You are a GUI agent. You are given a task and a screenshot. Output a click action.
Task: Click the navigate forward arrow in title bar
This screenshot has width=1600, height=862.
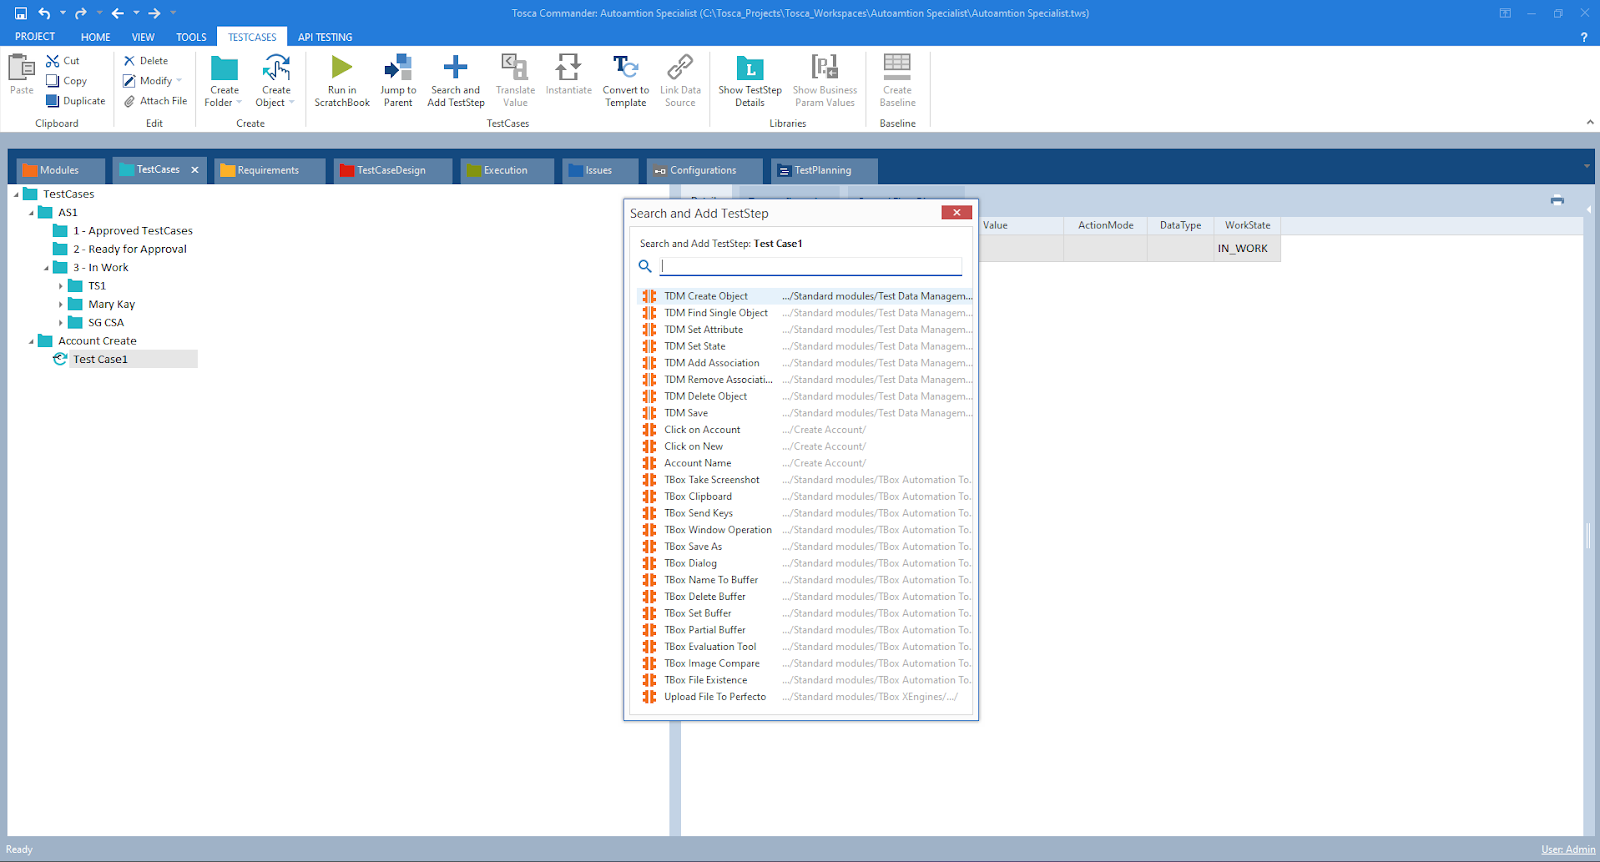(x=154, y=13)
